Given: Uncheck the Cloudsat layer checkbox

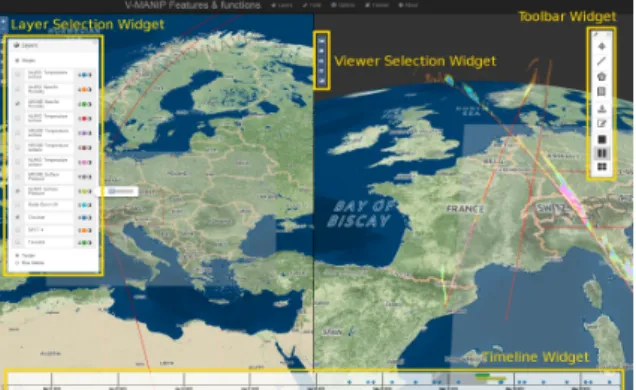Looking at the screenshot, I should click(x=17, y=217).
